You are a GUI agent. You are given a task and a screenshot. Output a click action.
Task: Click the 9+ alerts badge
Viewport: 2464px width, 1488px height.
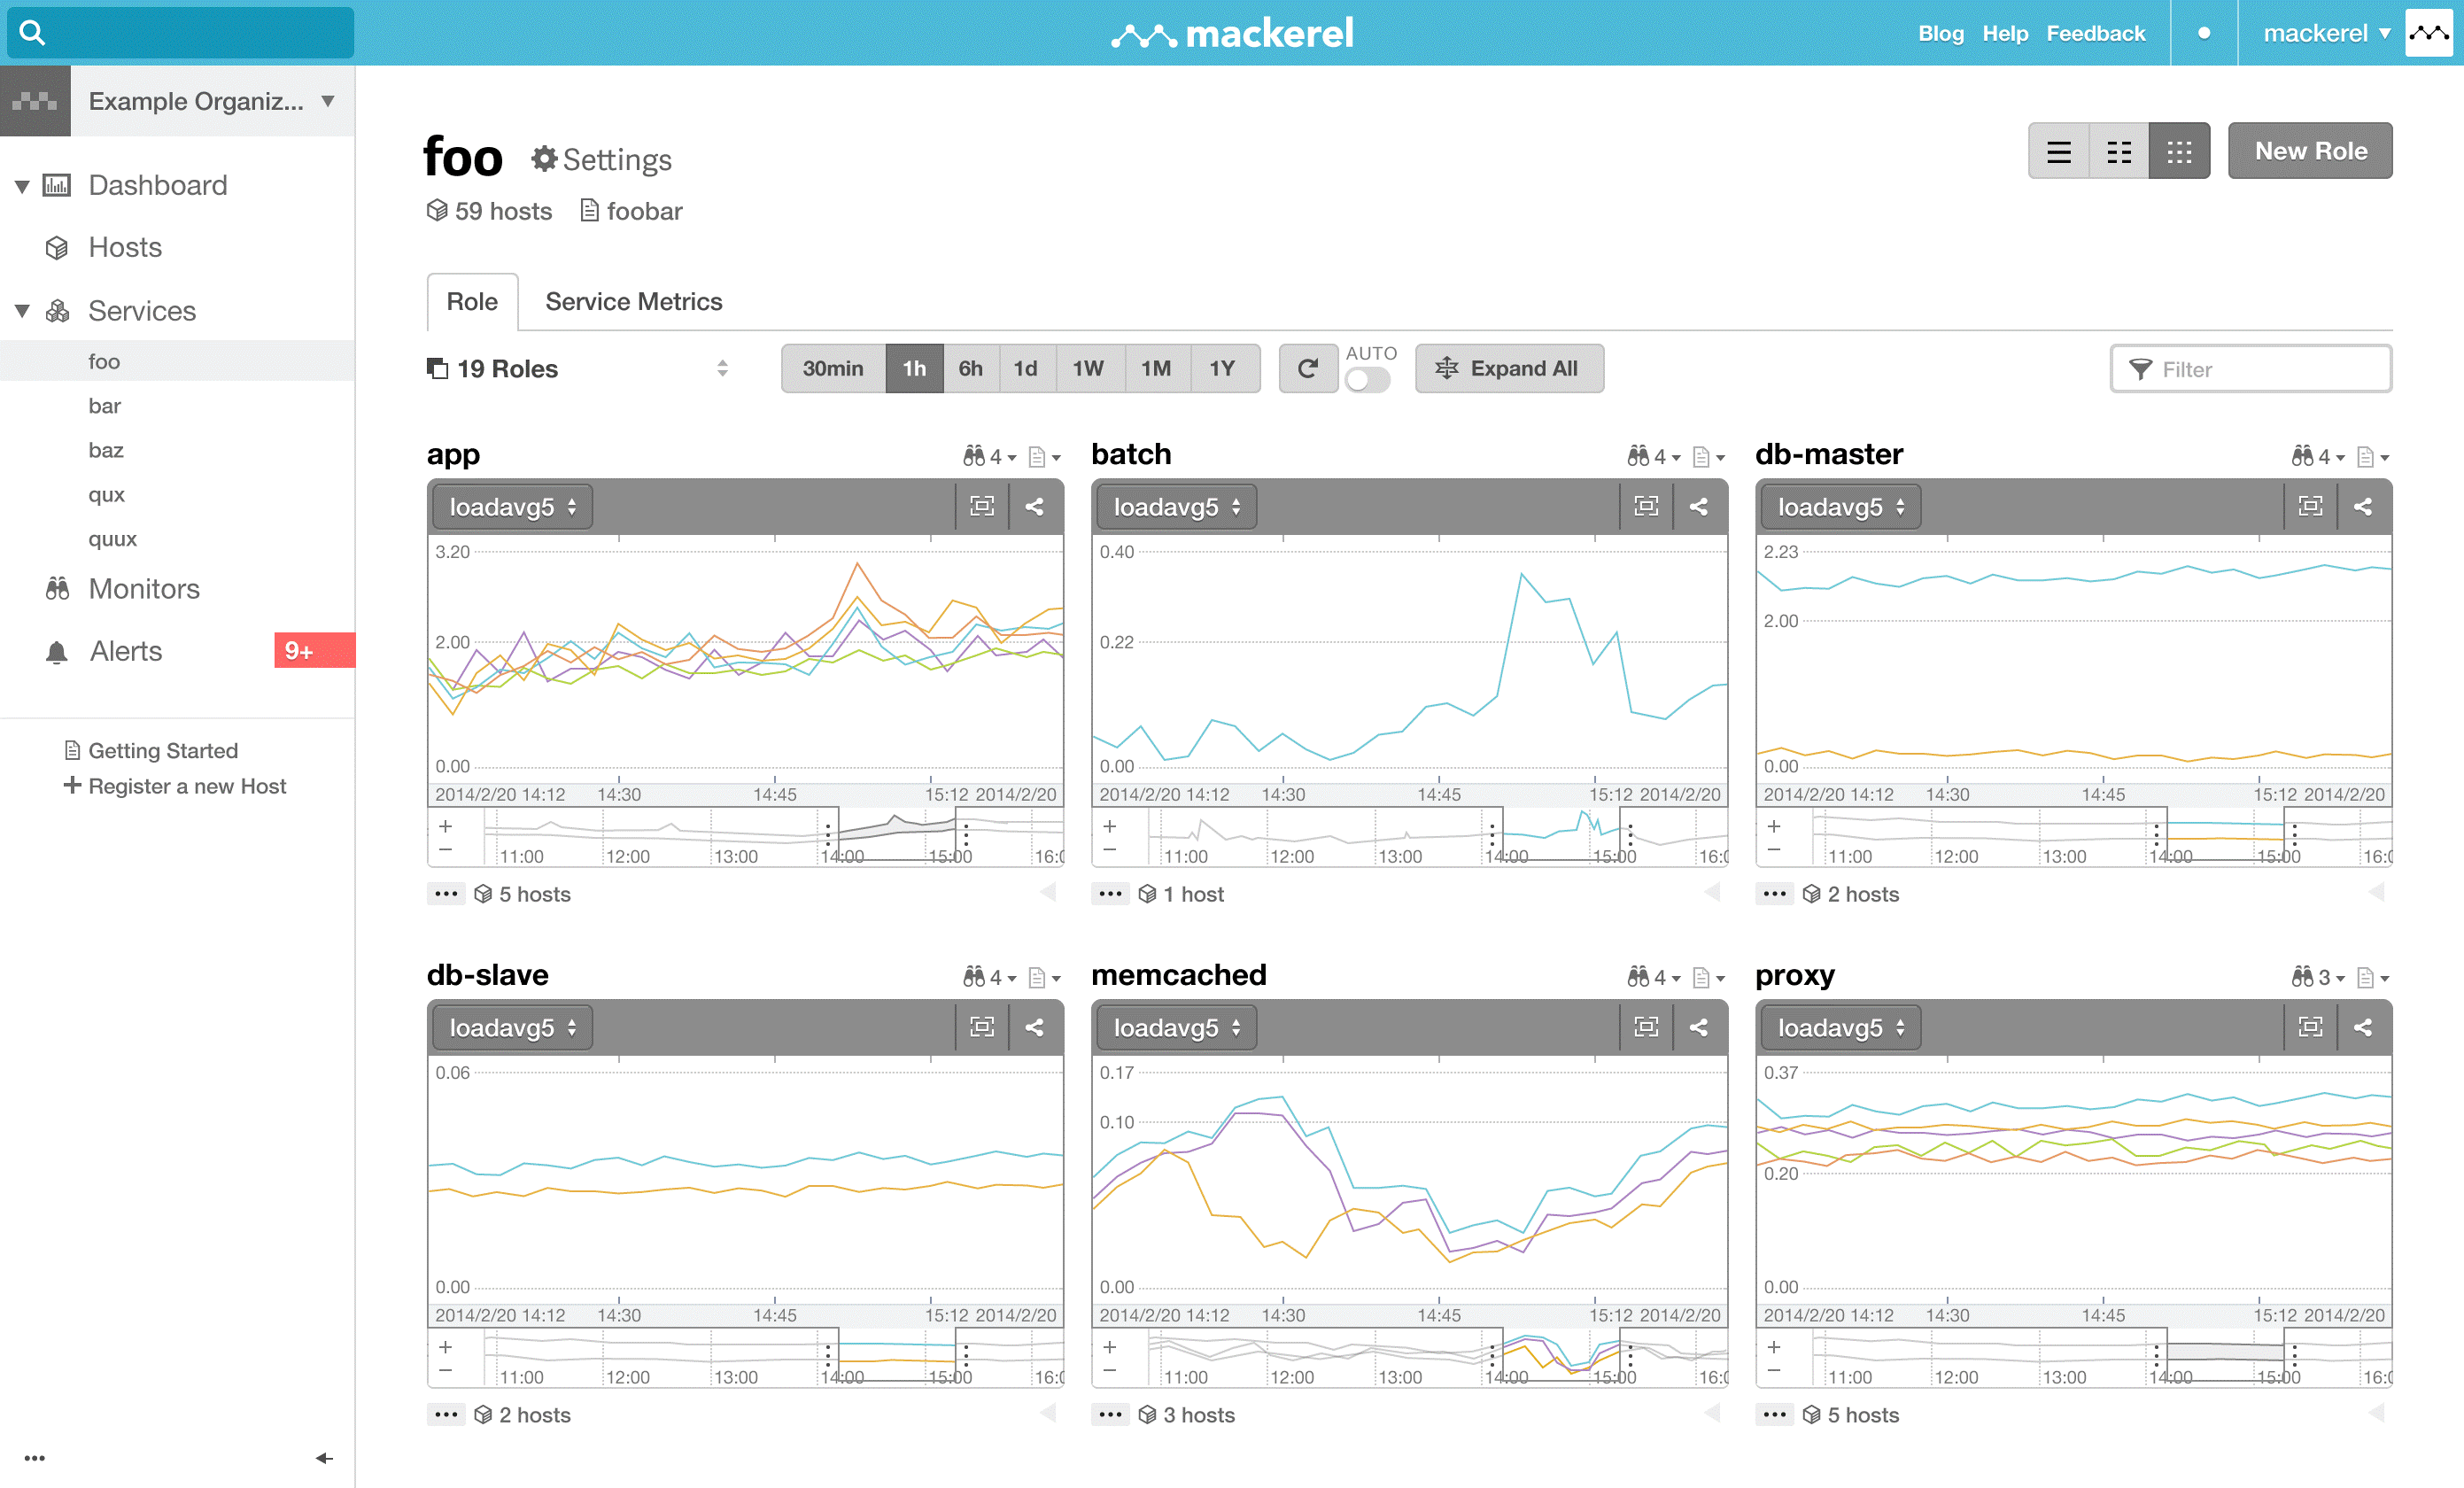(x=314, y=650)
